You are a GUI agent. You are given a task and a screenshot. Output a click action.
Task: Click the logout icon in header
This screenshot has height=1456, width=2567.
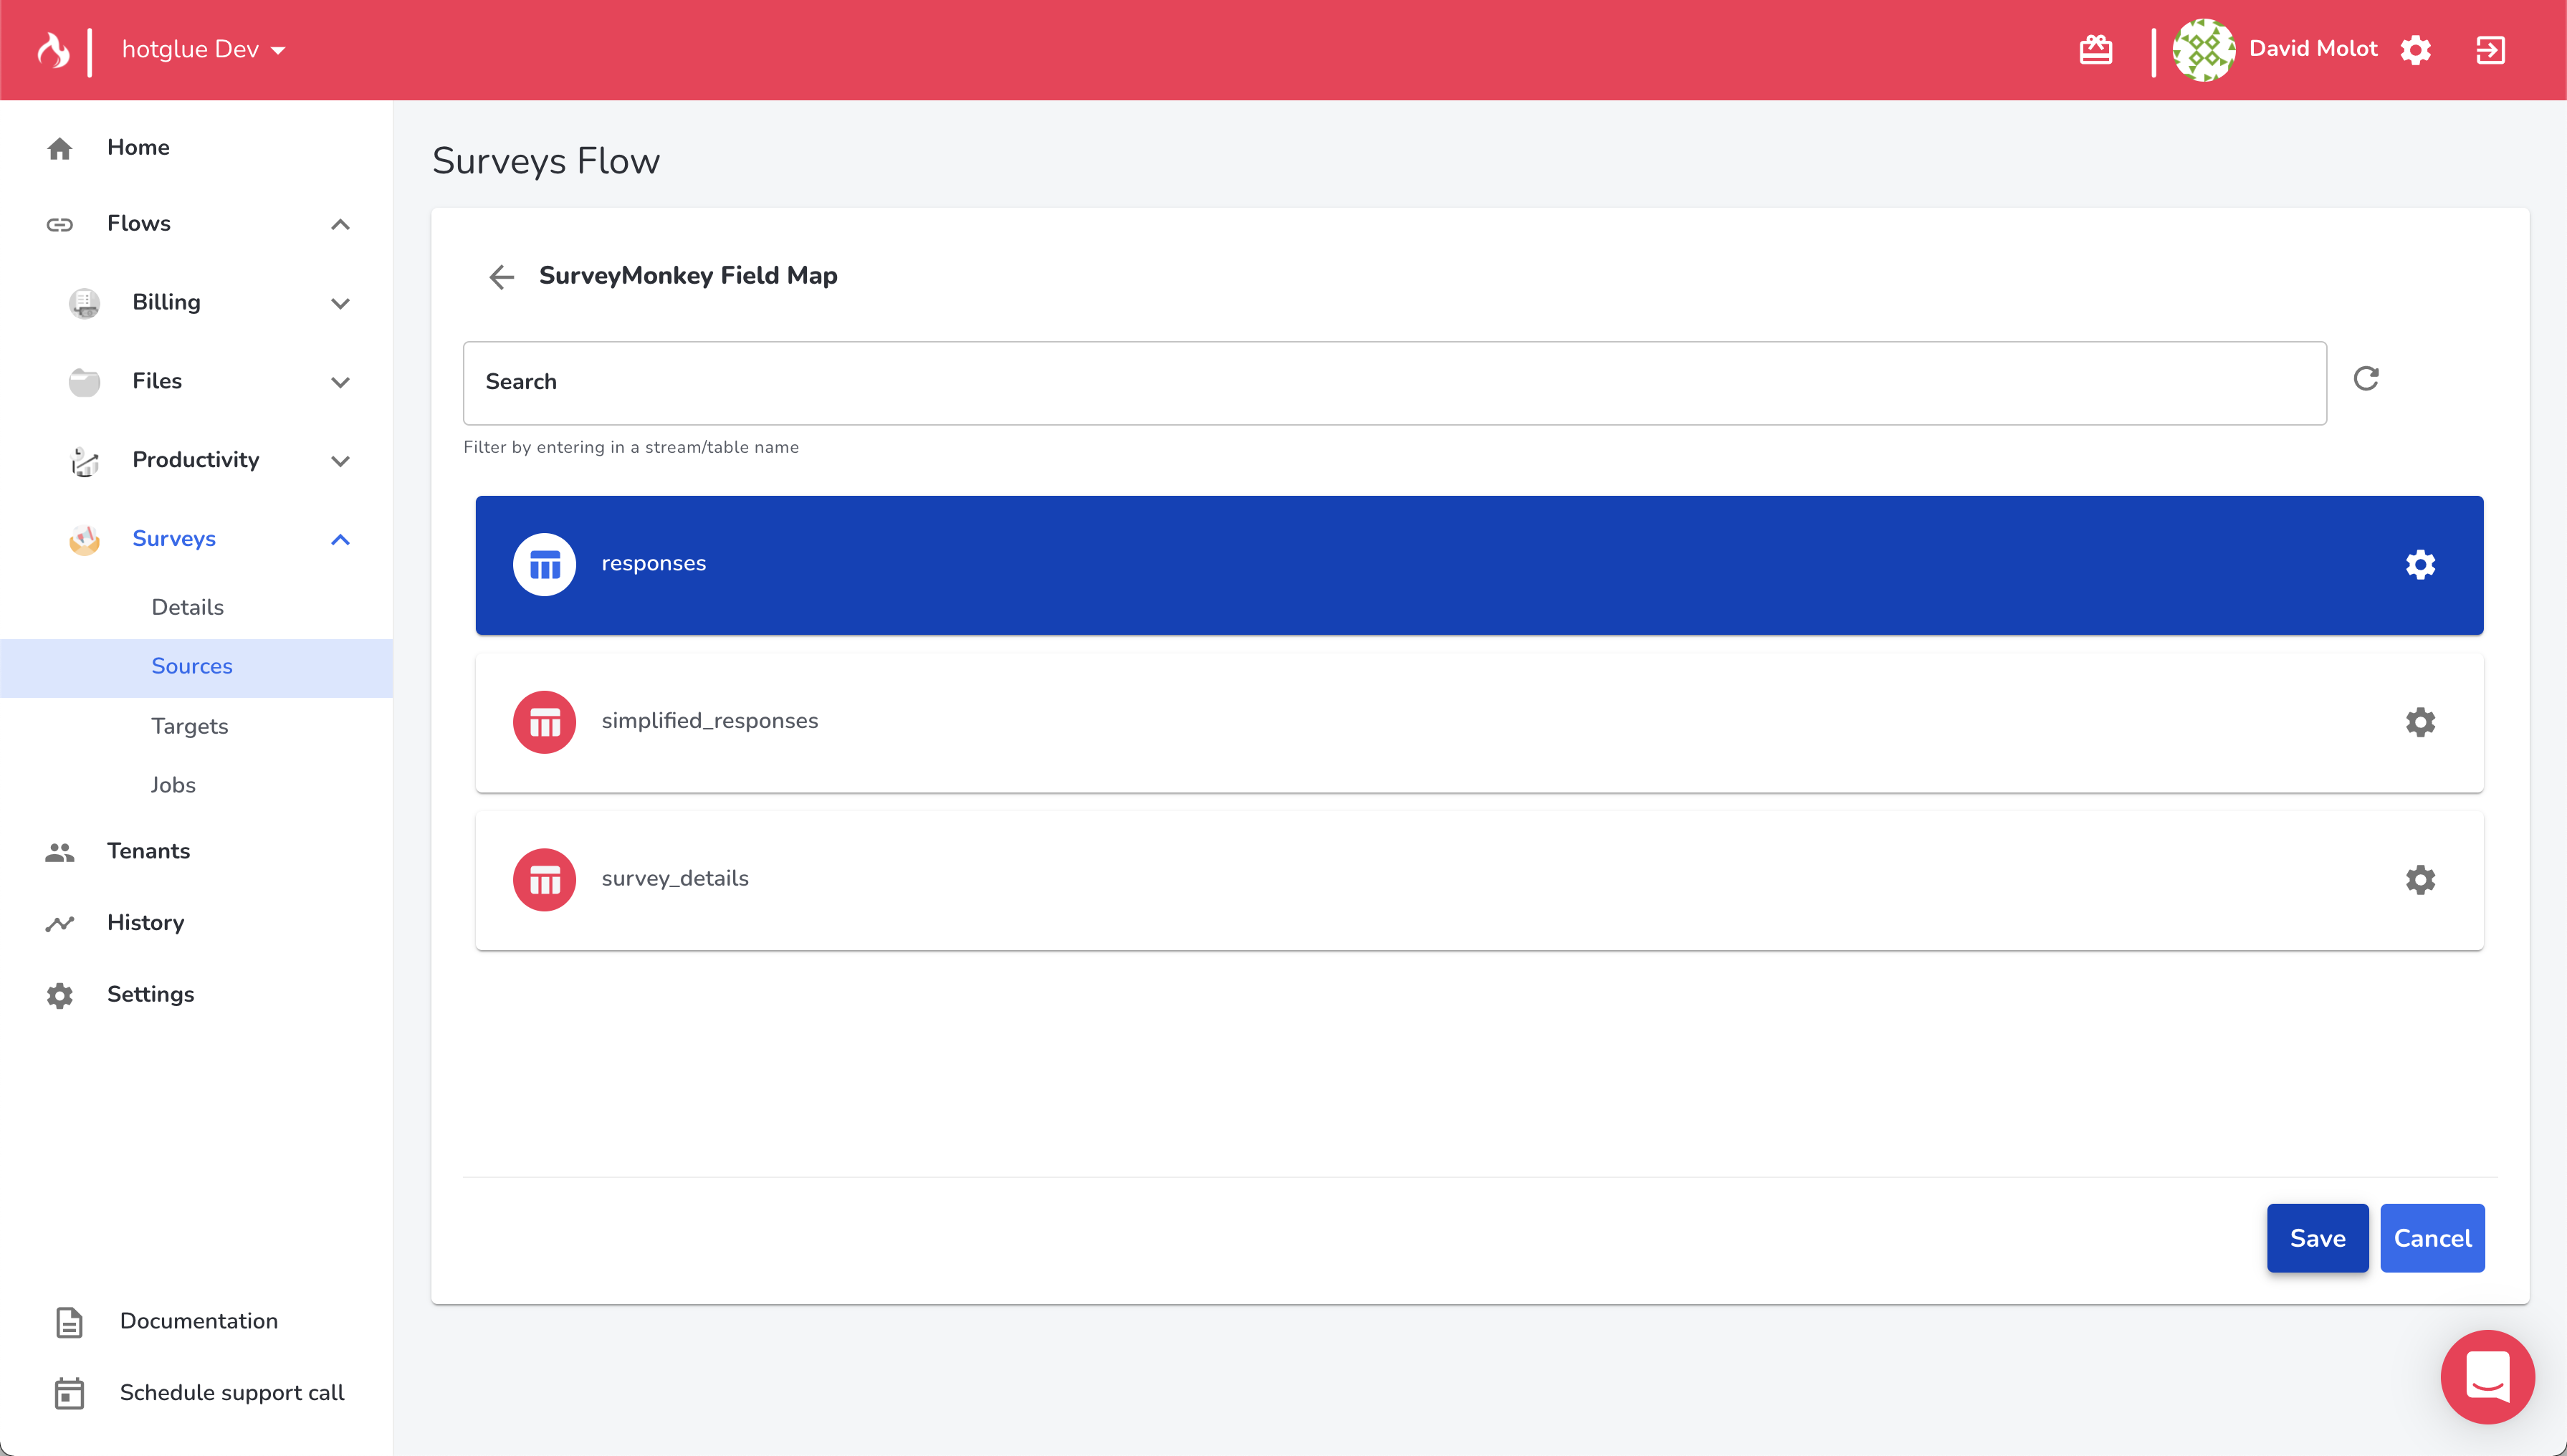point(2489,50)
